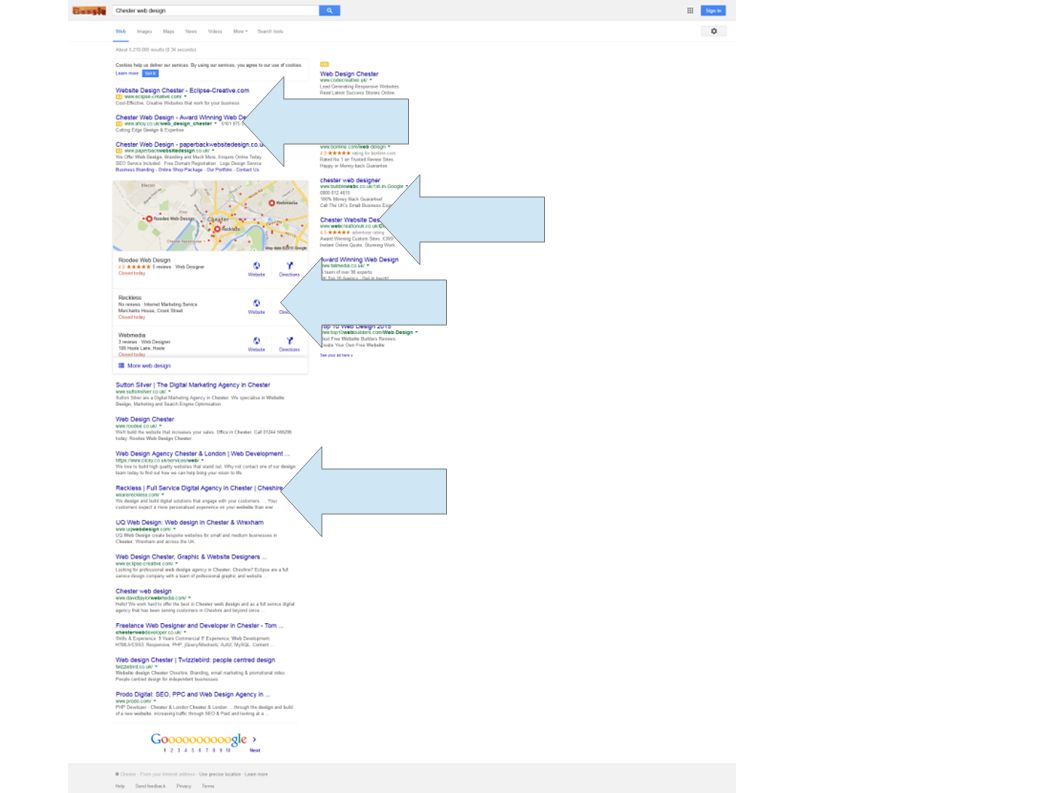
Task: Open the Send feedback footer link
Action: click(150, 786)
